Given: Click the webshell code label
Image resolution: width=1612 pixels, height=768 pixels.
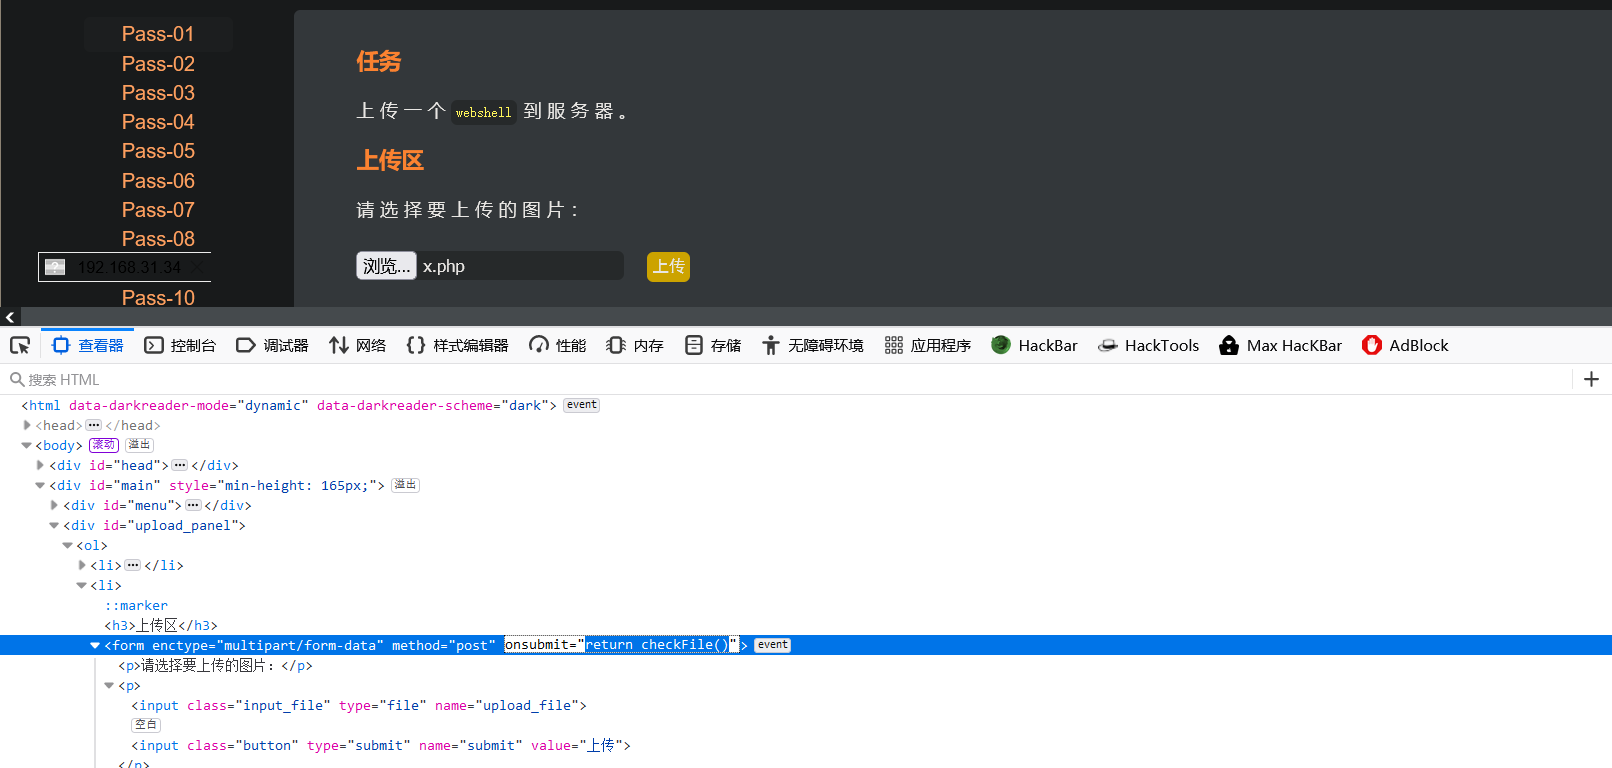Looking at the screenshot, I should pyautogui.click(x=484, y=112).
